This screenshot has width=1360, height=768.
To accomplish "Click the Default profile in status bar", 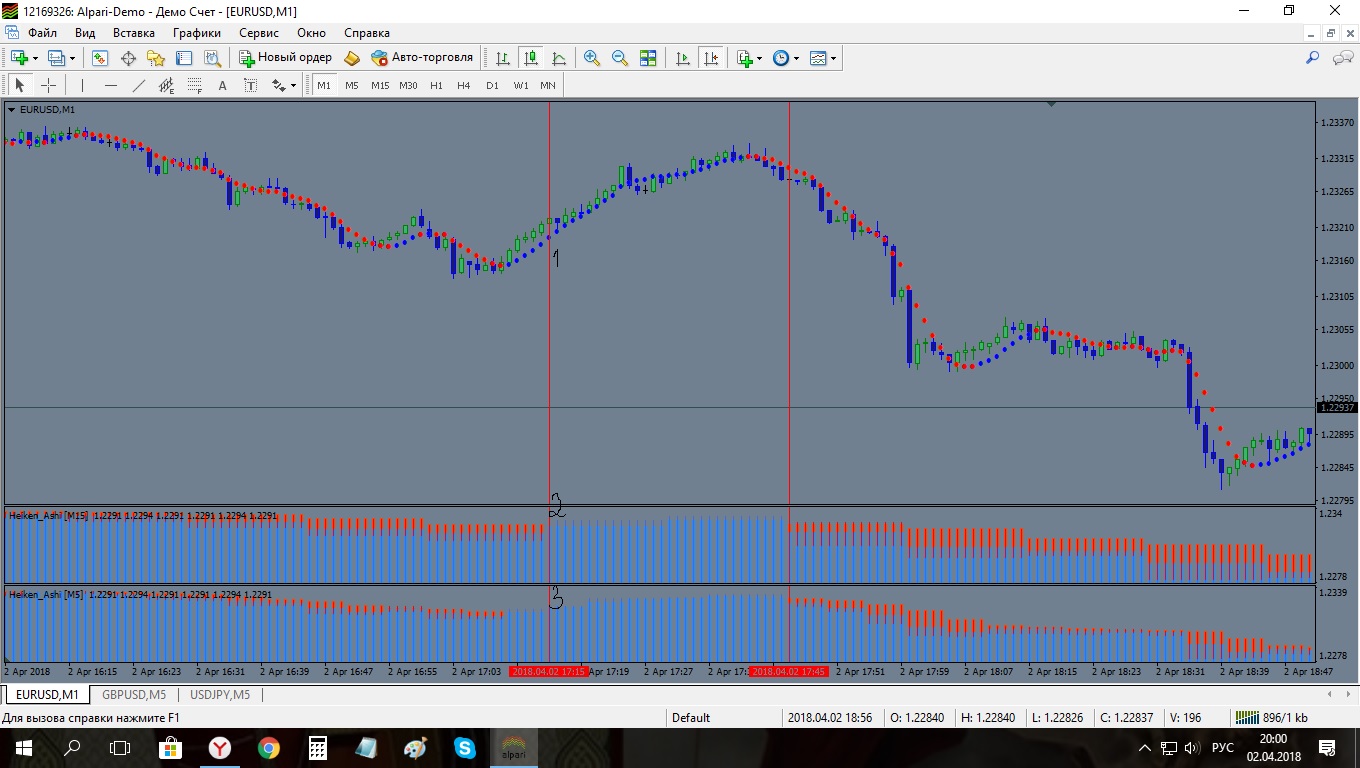I will tap(691, 717).
